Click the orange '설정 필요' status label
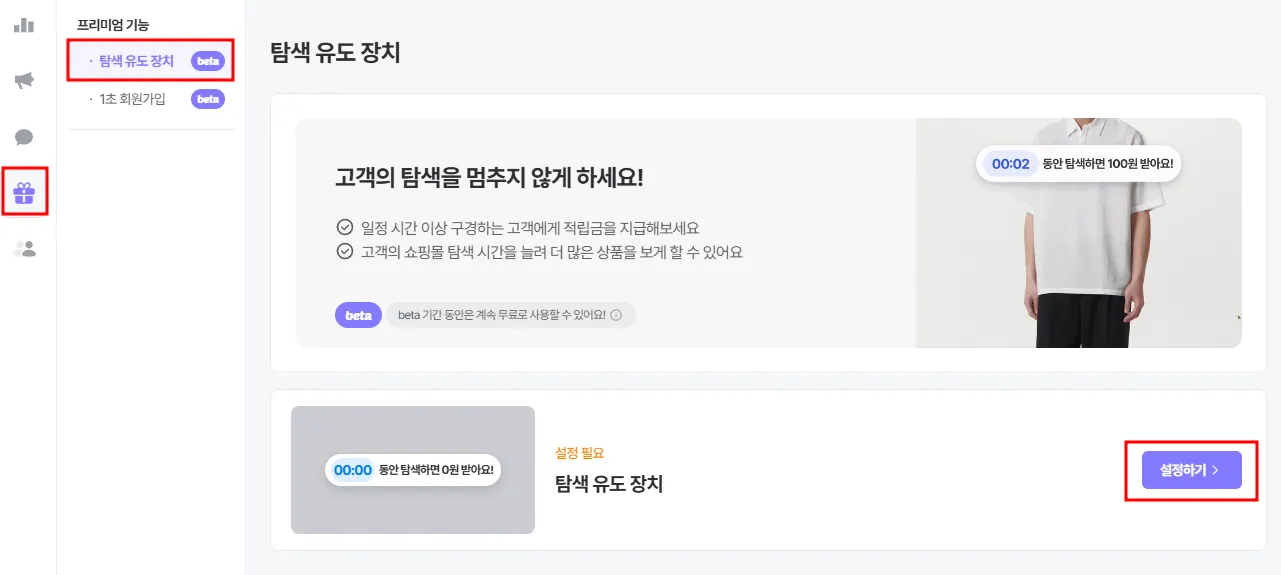 [x=580, y=453]
